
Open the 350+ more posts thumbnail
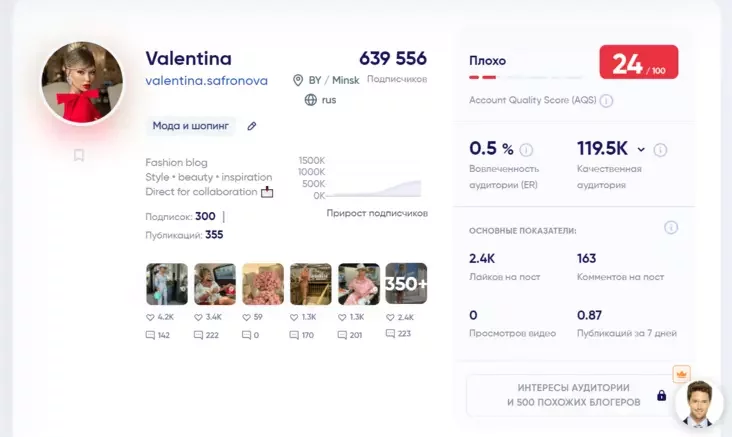[x=406, y=284]
